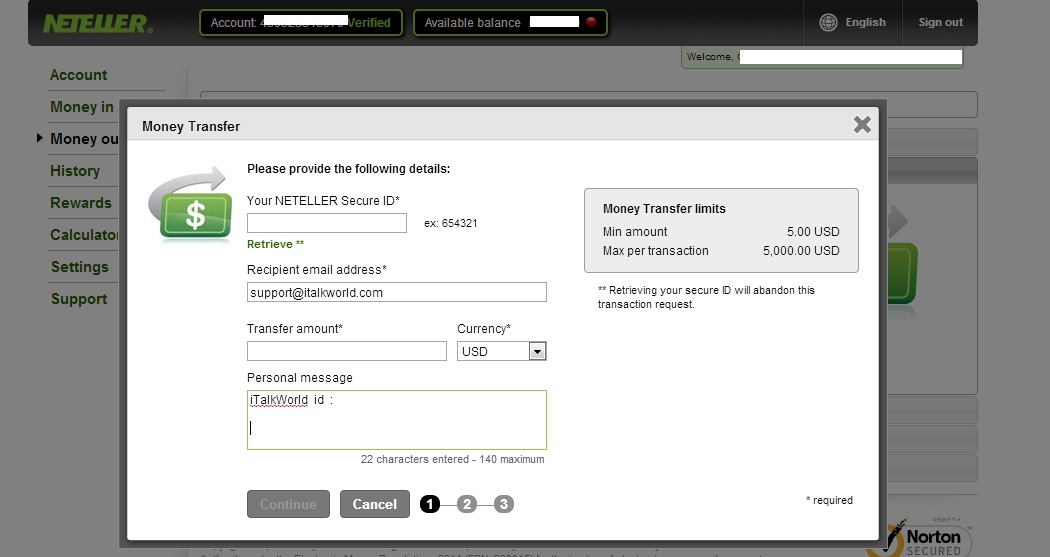Select English language option
The width and height of the screenshot is (1050, 557).
pos(865,22)
